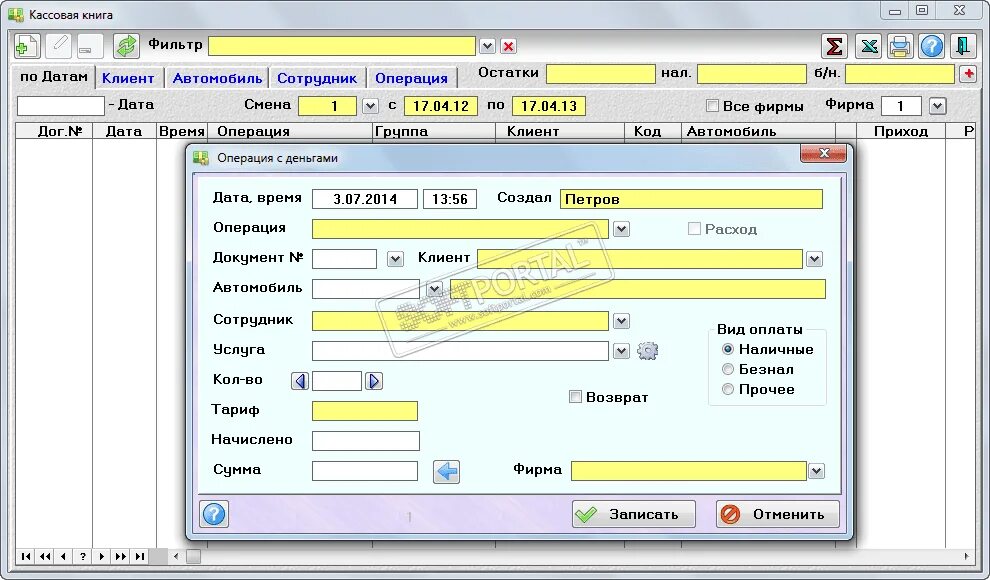Screen dimensions: 990x580
Task: Expand the Операция dropdown in dialog
Action: pos(621,228)
